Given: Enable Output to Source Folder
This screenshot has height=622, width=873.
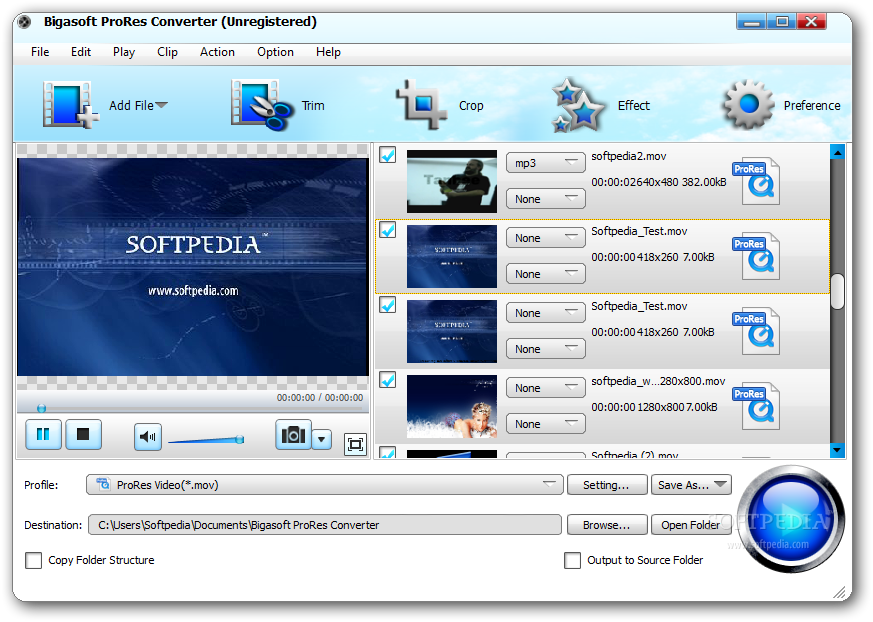Looking at the screenshot, I should 572,560.
